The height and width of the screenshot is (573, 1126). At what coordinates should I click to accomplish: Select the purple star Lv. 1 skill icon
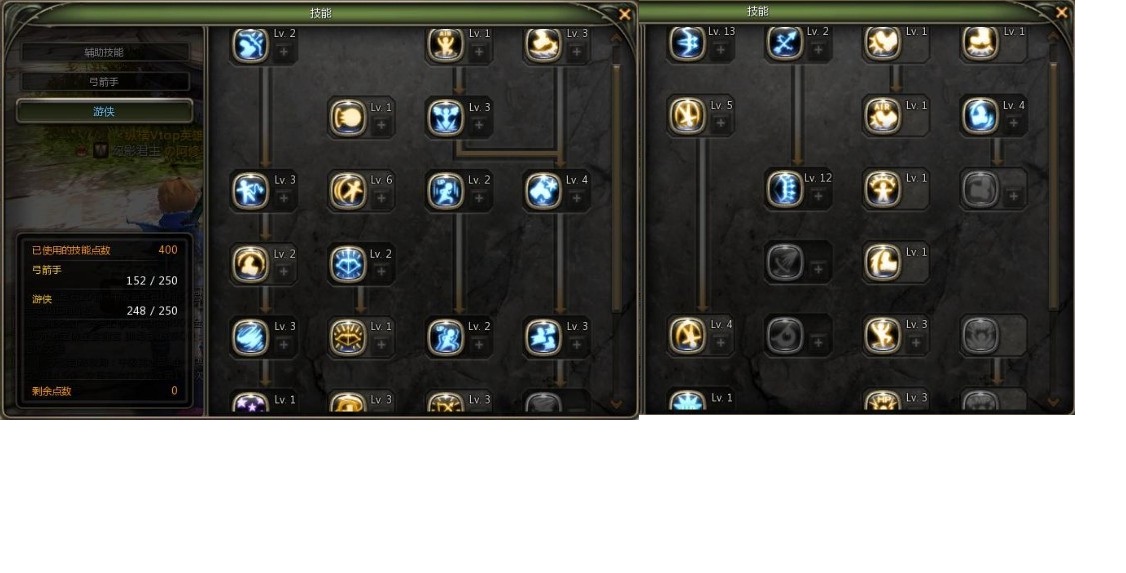point(251,404)
